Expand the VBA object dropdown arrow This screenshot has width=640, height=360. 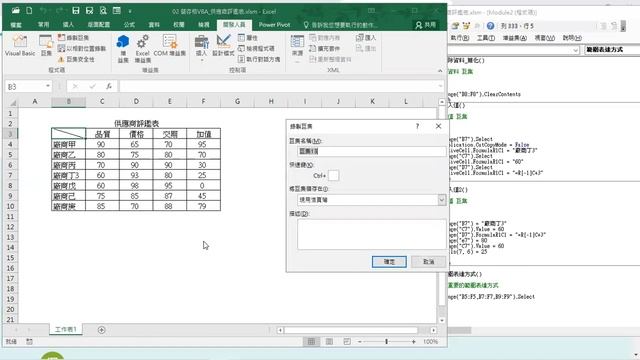(x=576, y=50)
